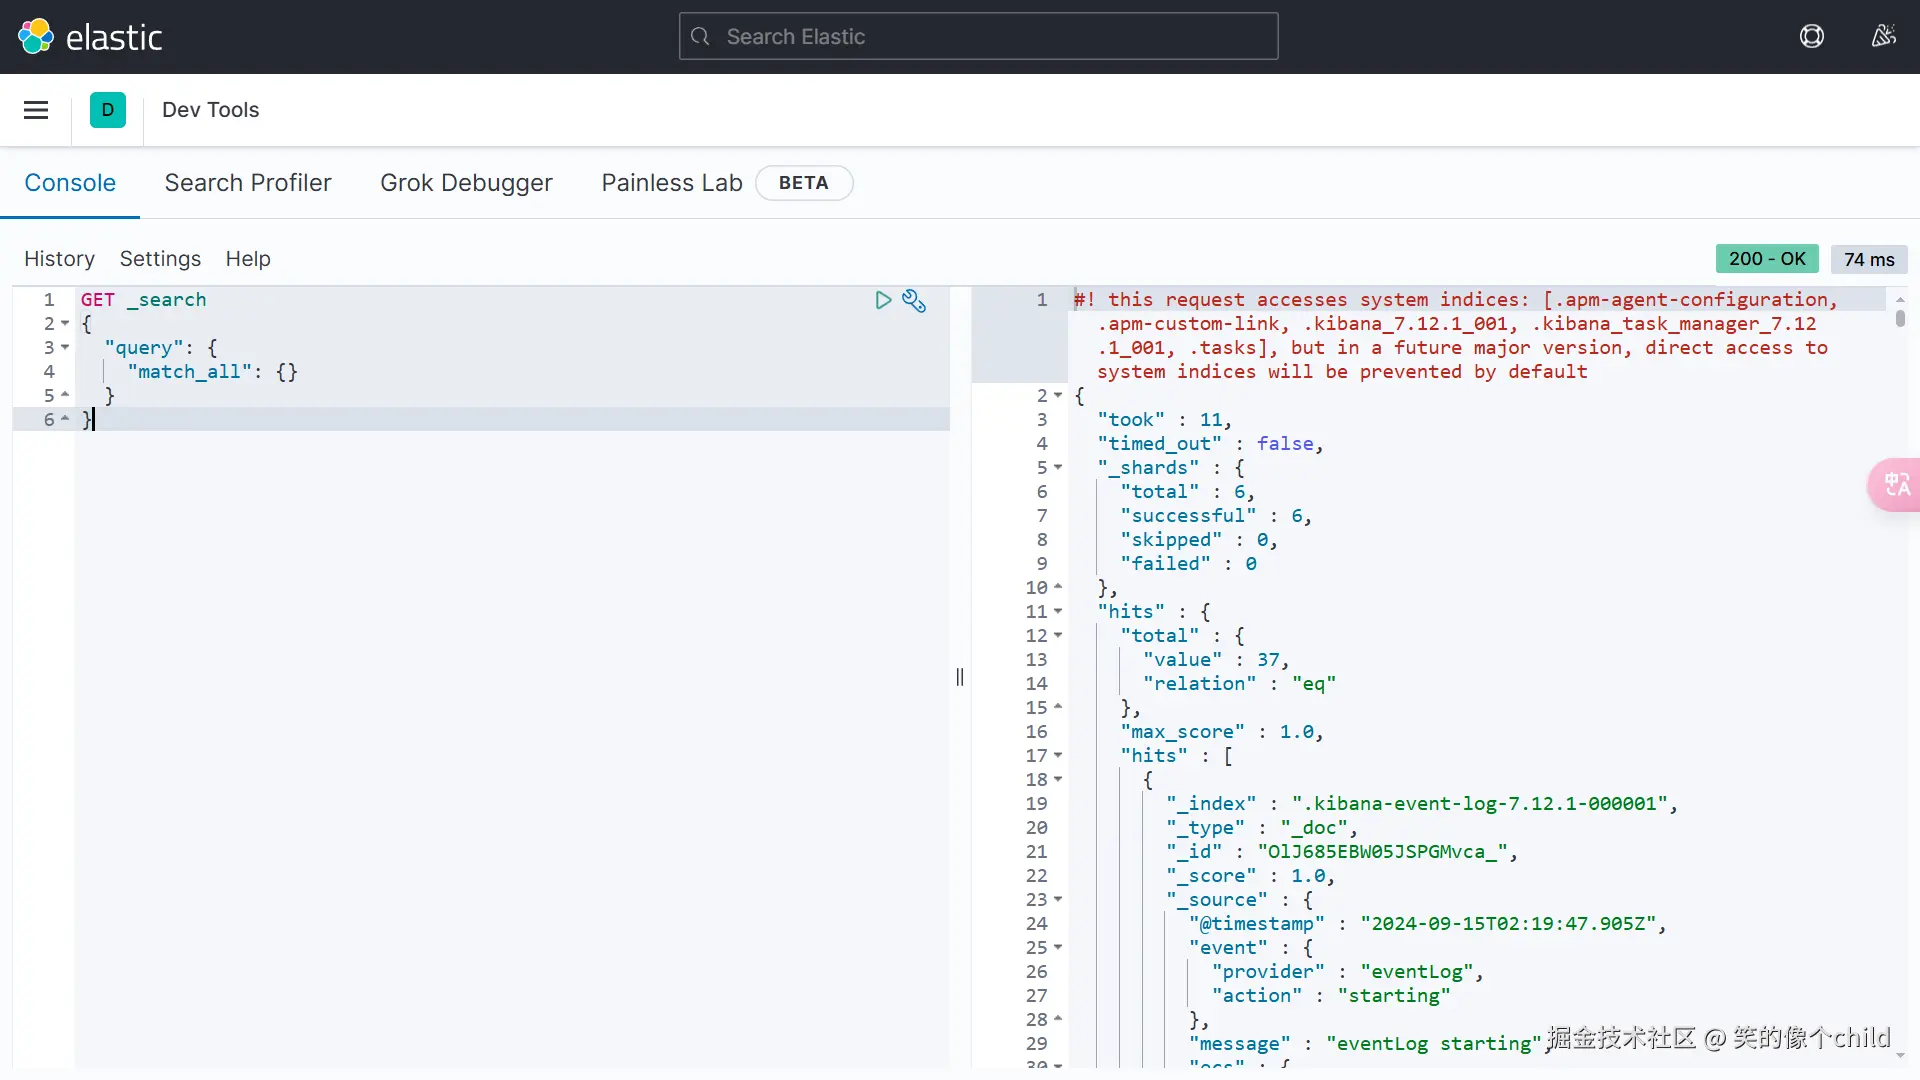Collapse request editor fold at line 2
Screen dimensions: 1920x1080
coord(65,324)
